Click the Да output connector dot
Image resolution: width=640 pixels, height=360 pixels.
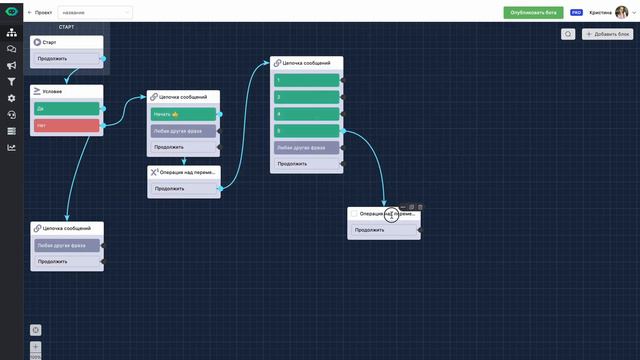coord(103,109)
